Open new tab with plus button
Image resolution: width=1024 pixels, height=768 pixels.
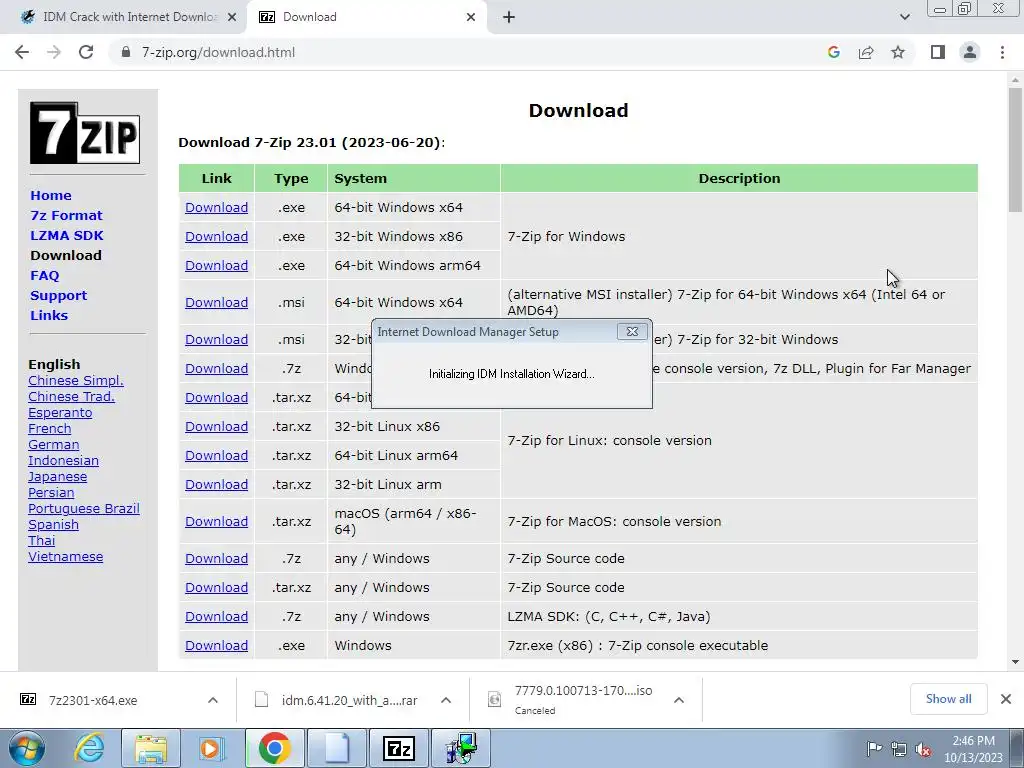[509, 17]
